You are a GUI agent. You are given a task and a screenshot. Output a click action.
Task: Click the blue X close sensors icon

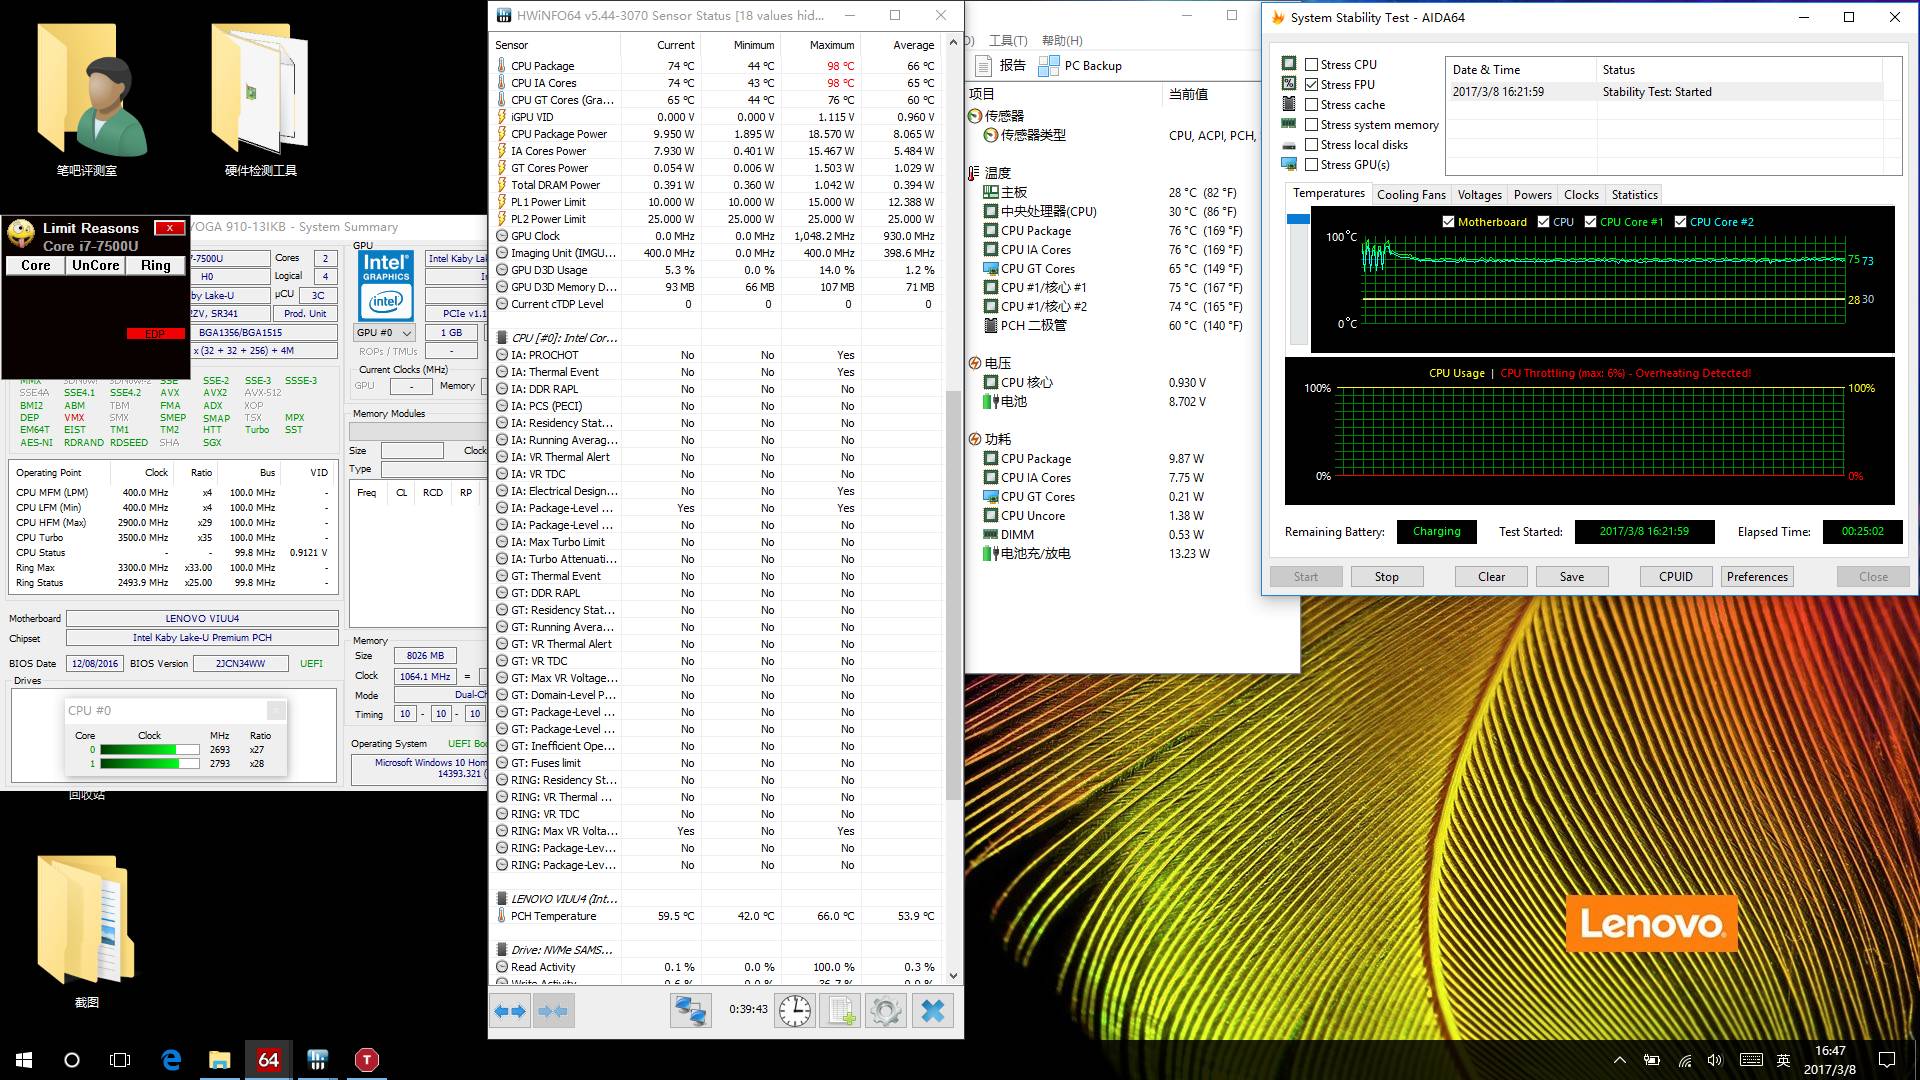click(x=932, y=1011)
